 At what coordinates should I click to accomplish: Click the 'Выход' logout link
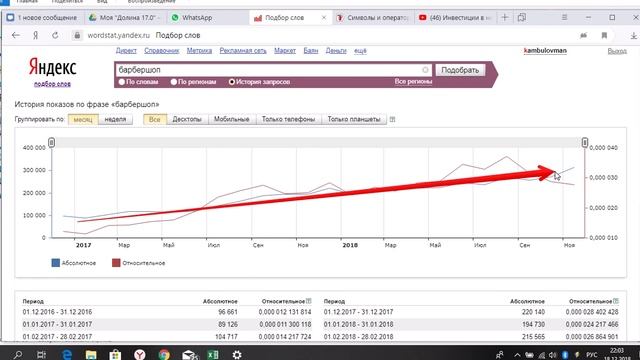point(617,51)
